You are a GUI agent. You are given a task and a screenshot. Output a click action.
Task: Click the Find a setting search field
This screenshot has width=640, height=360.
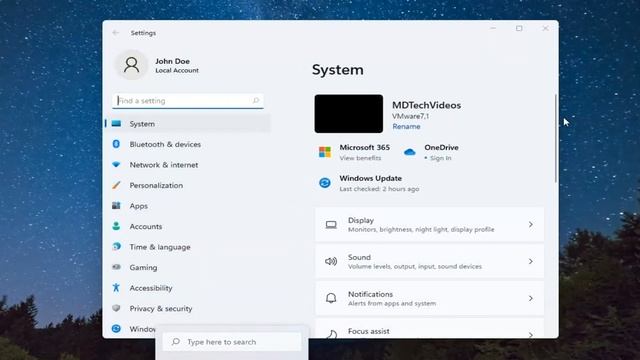point(188,100)
